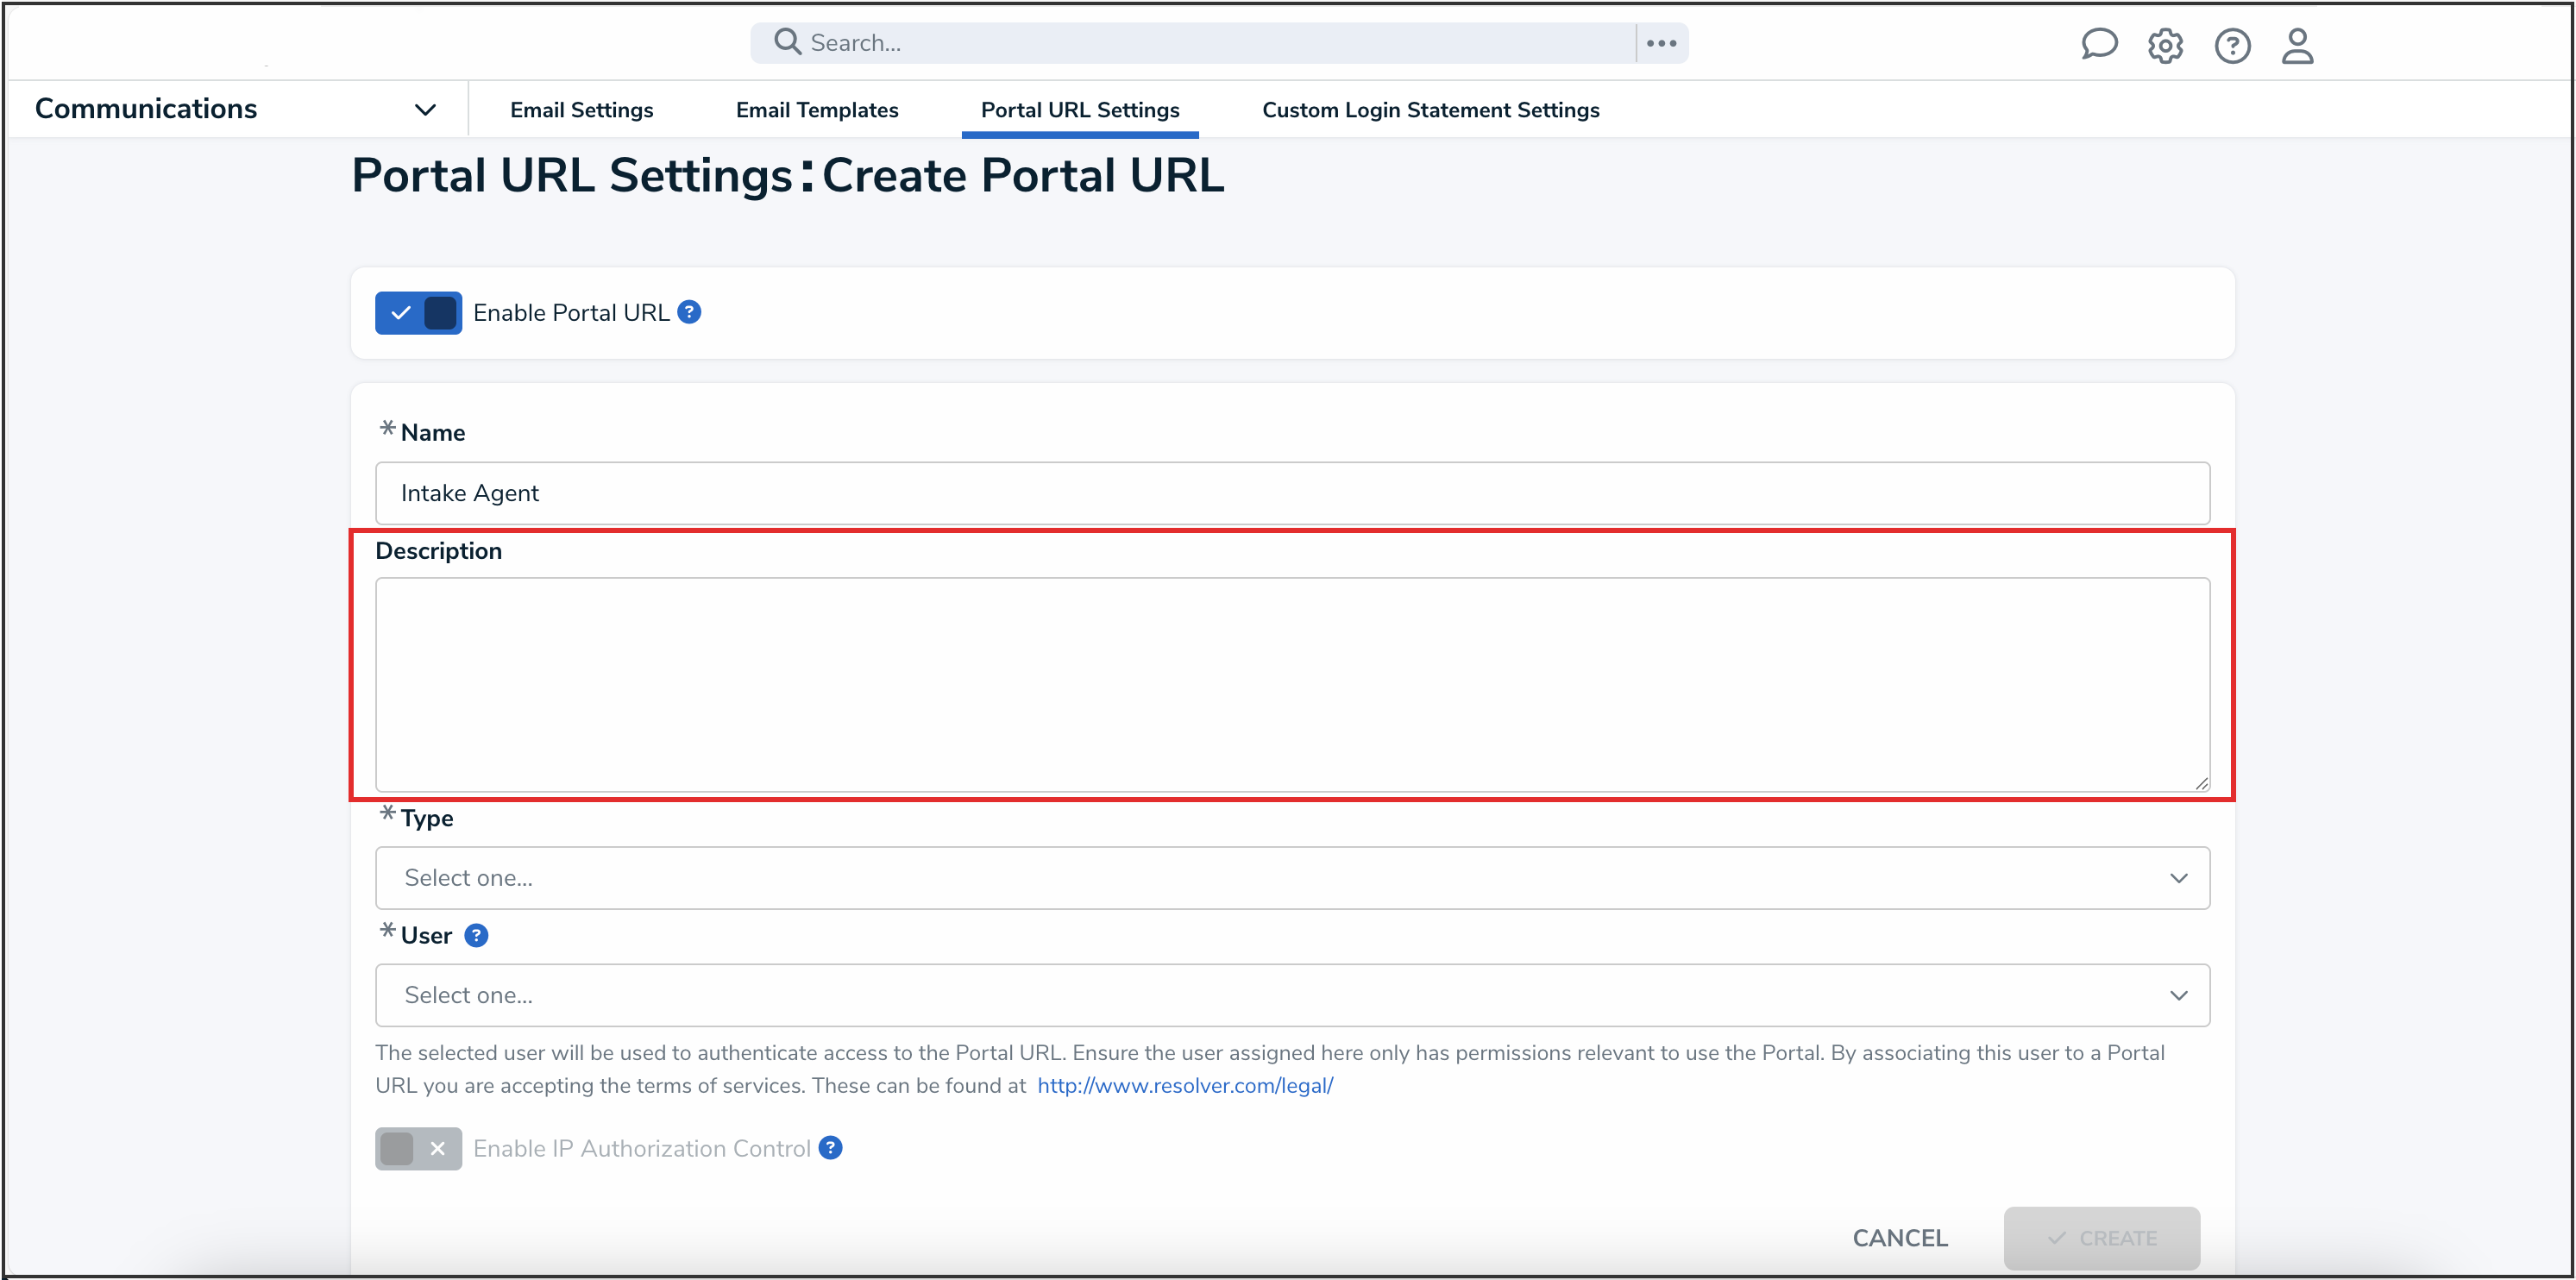This screenshot has height=1280, width=2576.
Task: Open the user profile icon
Action: 2297,45
